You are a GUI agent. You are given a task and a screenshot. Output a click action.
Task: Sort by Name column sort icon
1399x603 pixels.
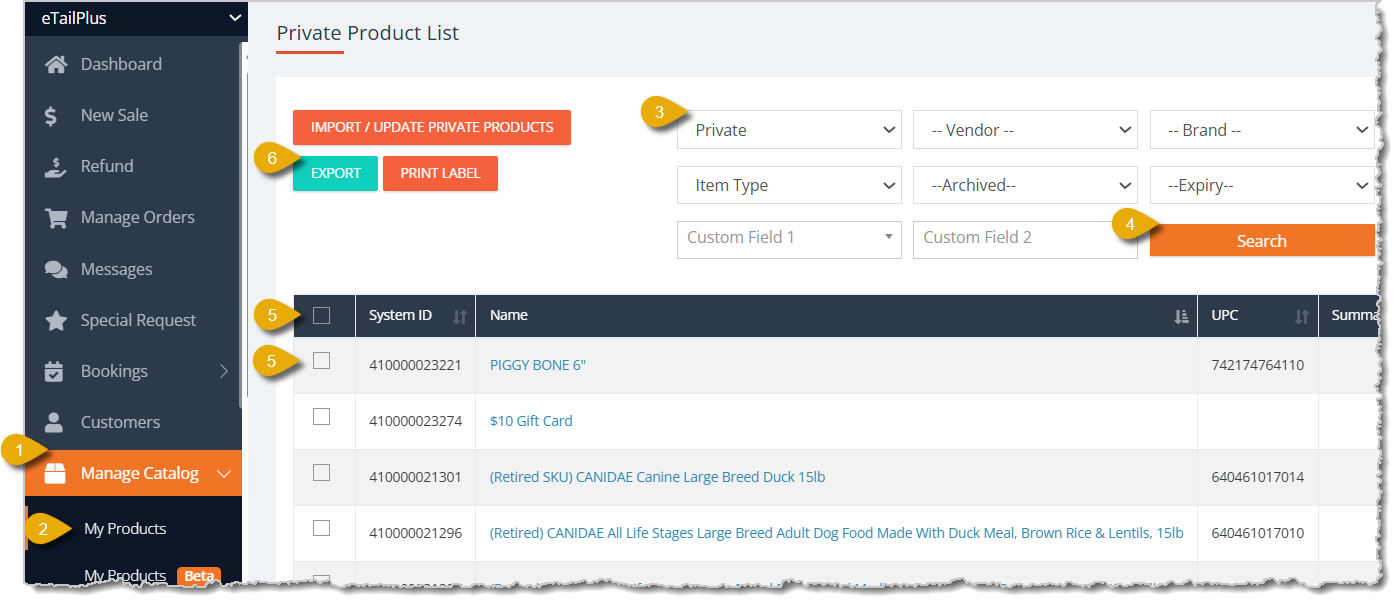coord(1182,316)
